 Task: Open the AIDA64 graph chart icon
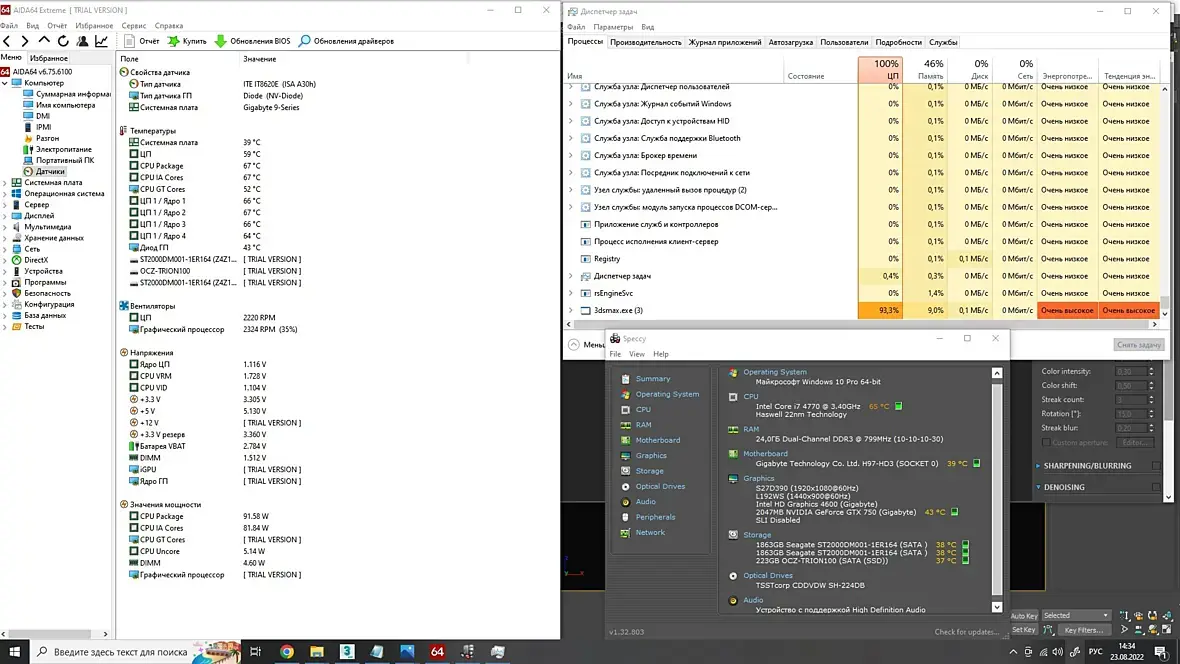tap(102, 41)
